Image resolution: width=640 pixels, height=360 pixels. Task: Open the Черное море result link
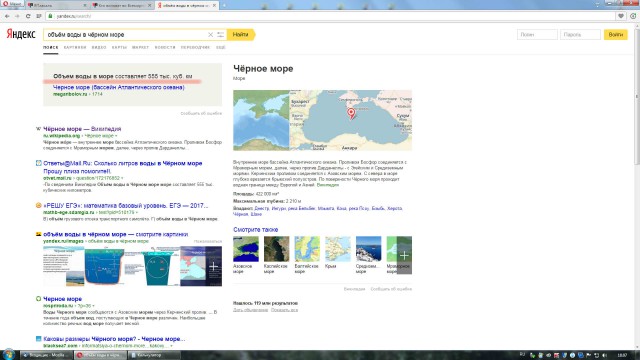coord(62,299)
